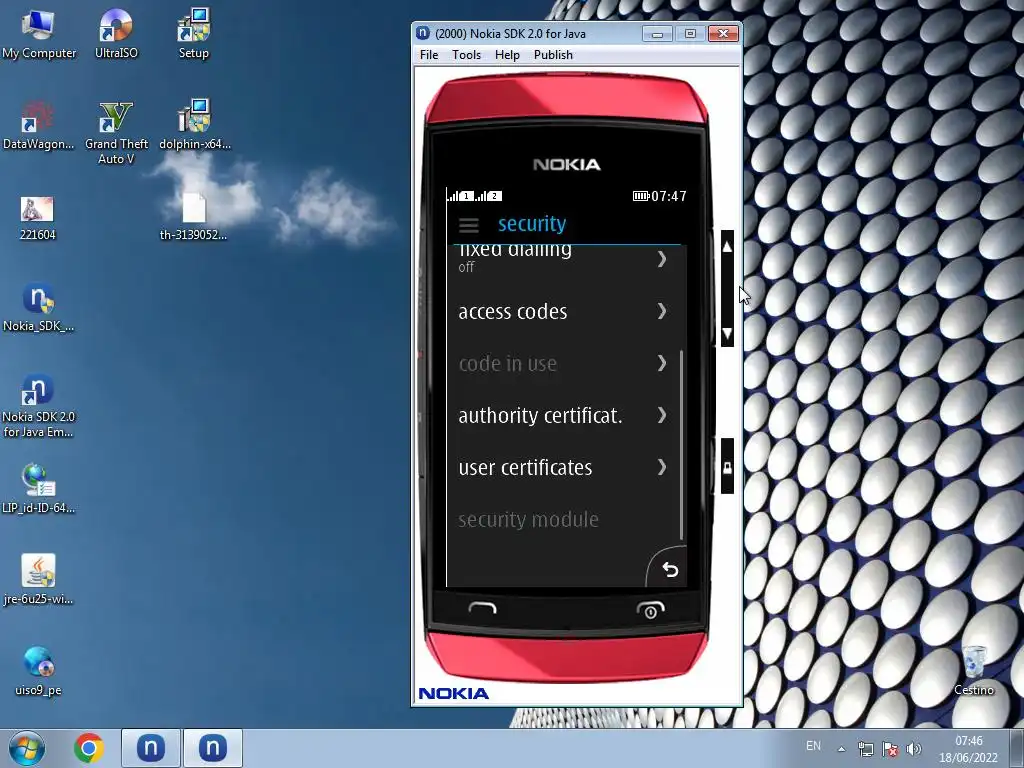Image resolution: width=1024 pixels, height=768 pixels.
Task: Open UltraISO desktop shortcut
Action: 116,35
